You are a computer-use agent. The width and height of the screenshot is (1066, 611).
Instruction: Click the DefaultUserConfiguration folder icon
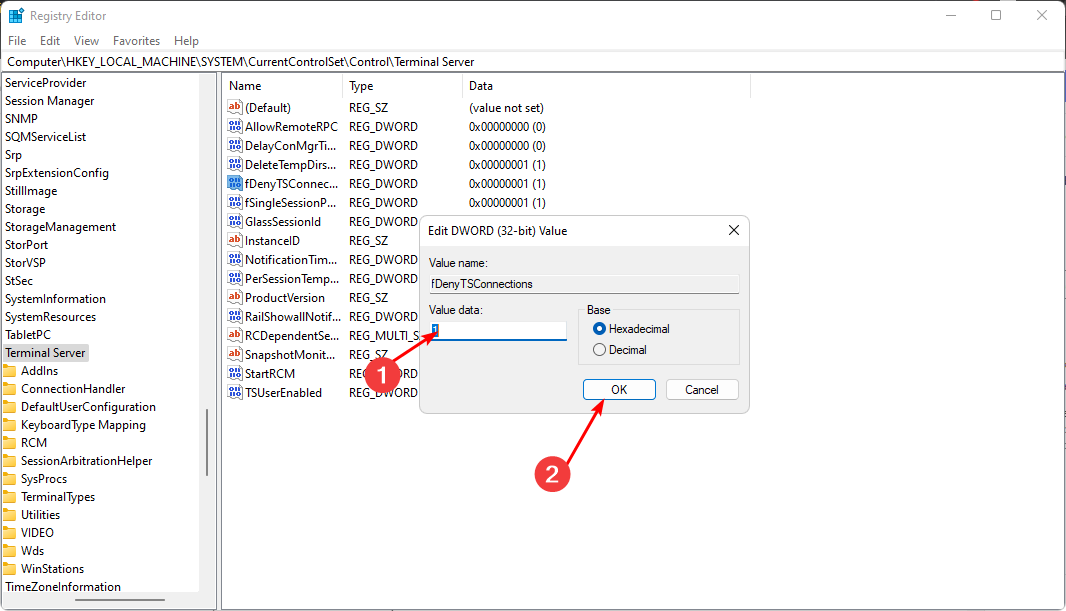(9, 406)
